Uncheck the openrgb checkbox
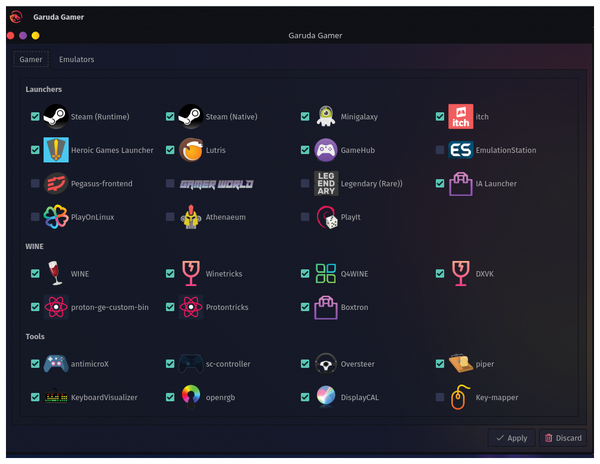 point(170,397)
